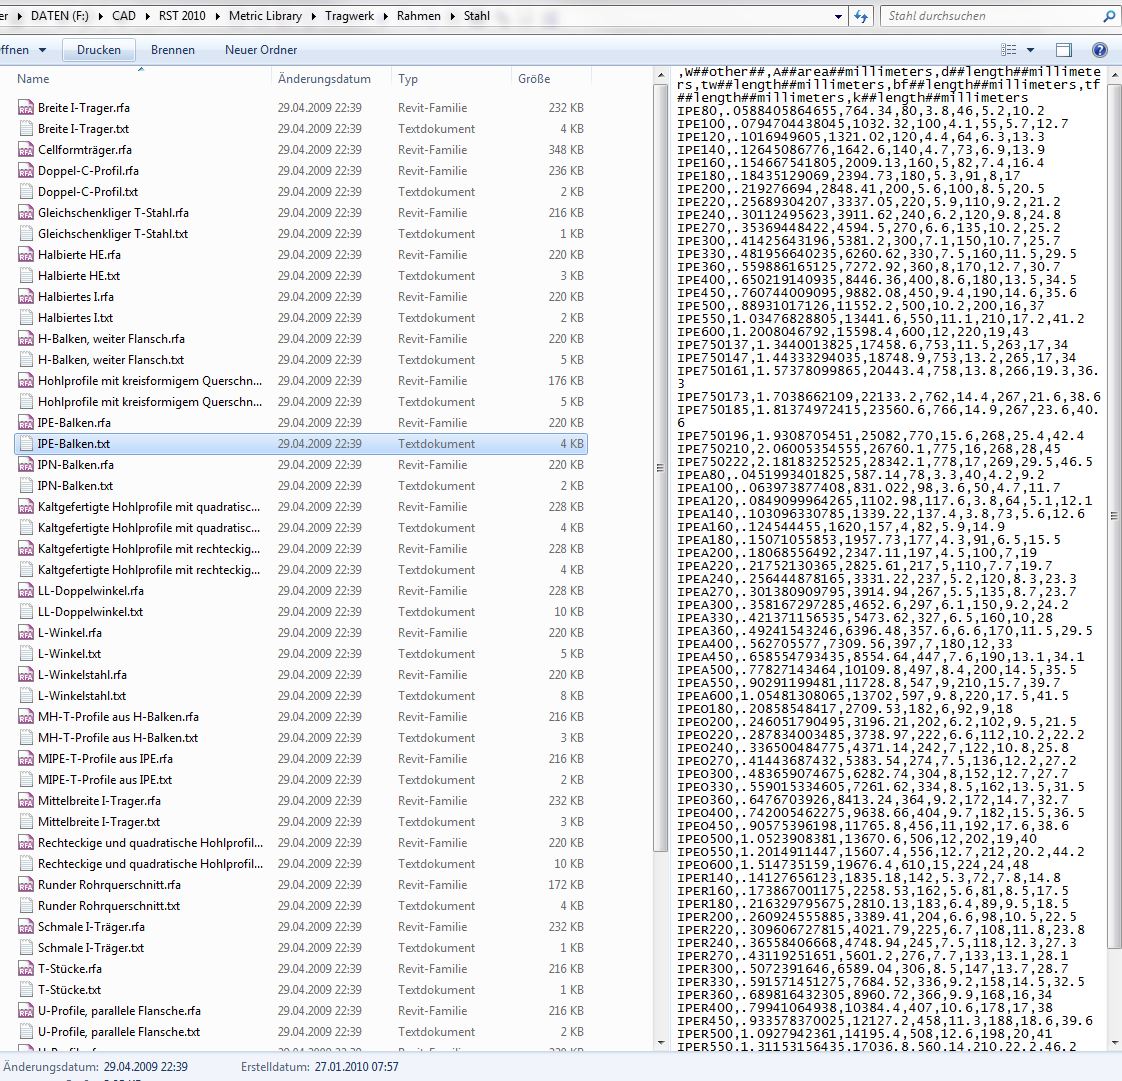1122x1081 pixels.
Task: Open Explorer help with the question mark icon
Action: [1100, 50]
